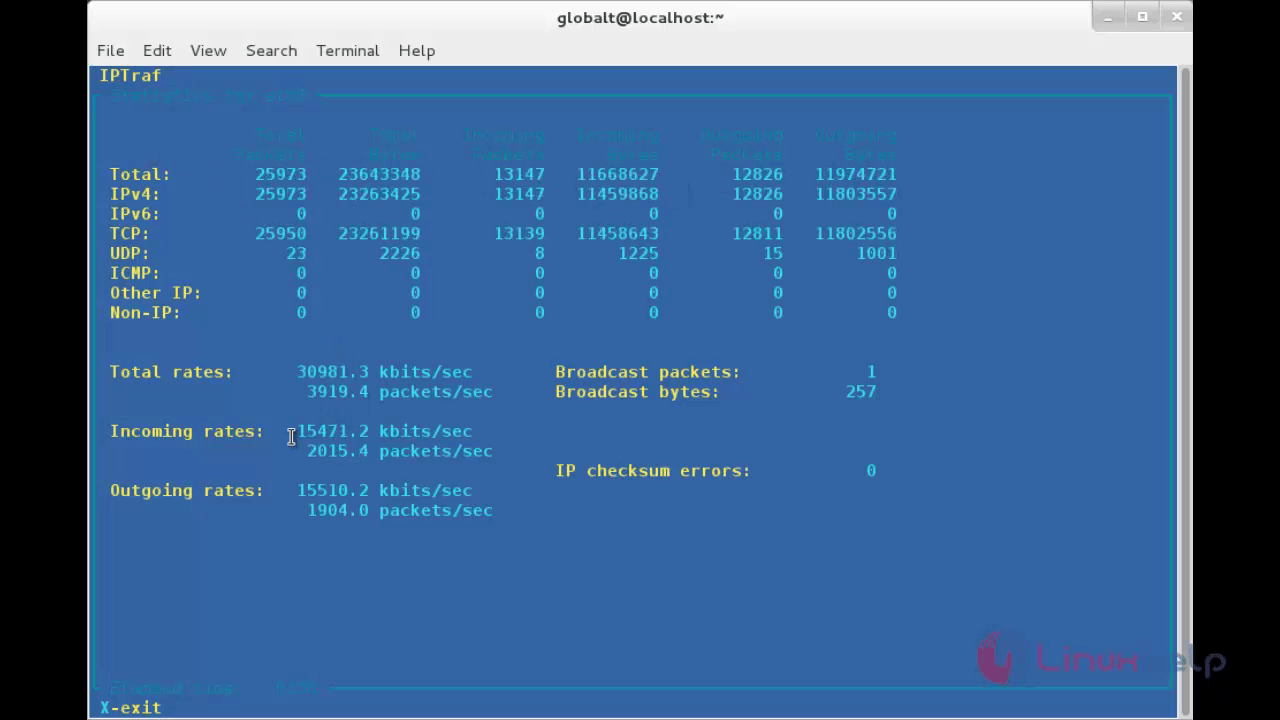Image resolution: width=1280 pixels, height=720 pixels.
Task: Click the terminal title globalt@localhost:~
Action: [x=640, y=18]
